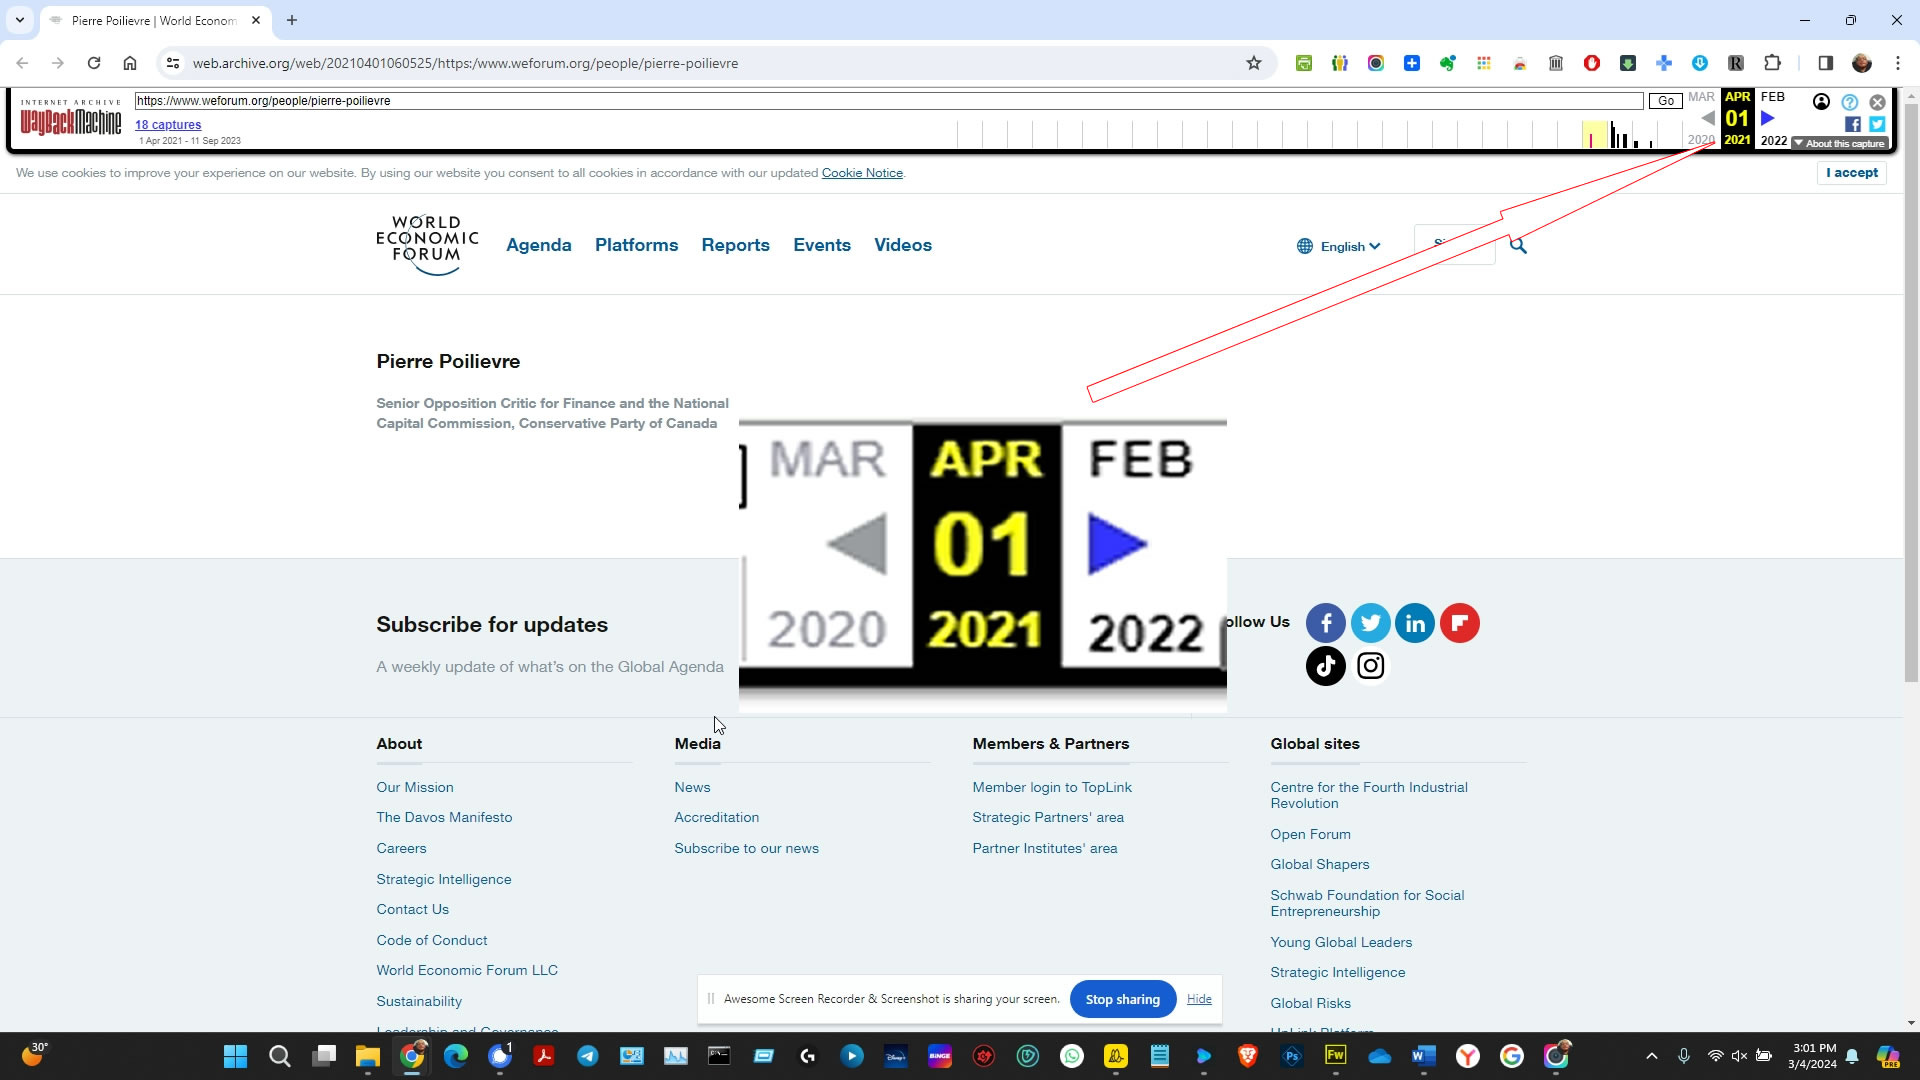The height and width of the screenshot is (1080, 1920).
Task: Open the Platforms menu item
Action: coord(636,245)
